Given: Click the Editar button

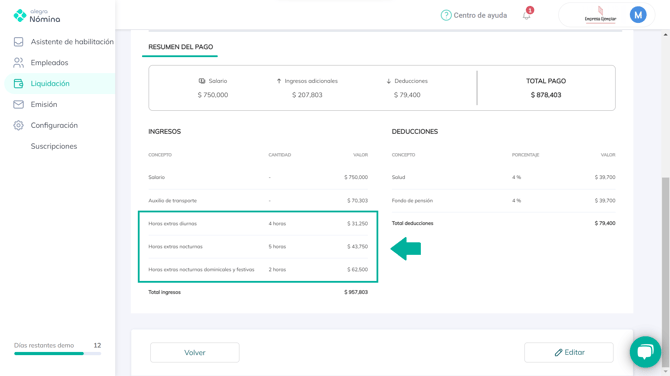Looking at the screenshot, I should tap(569, 352).
